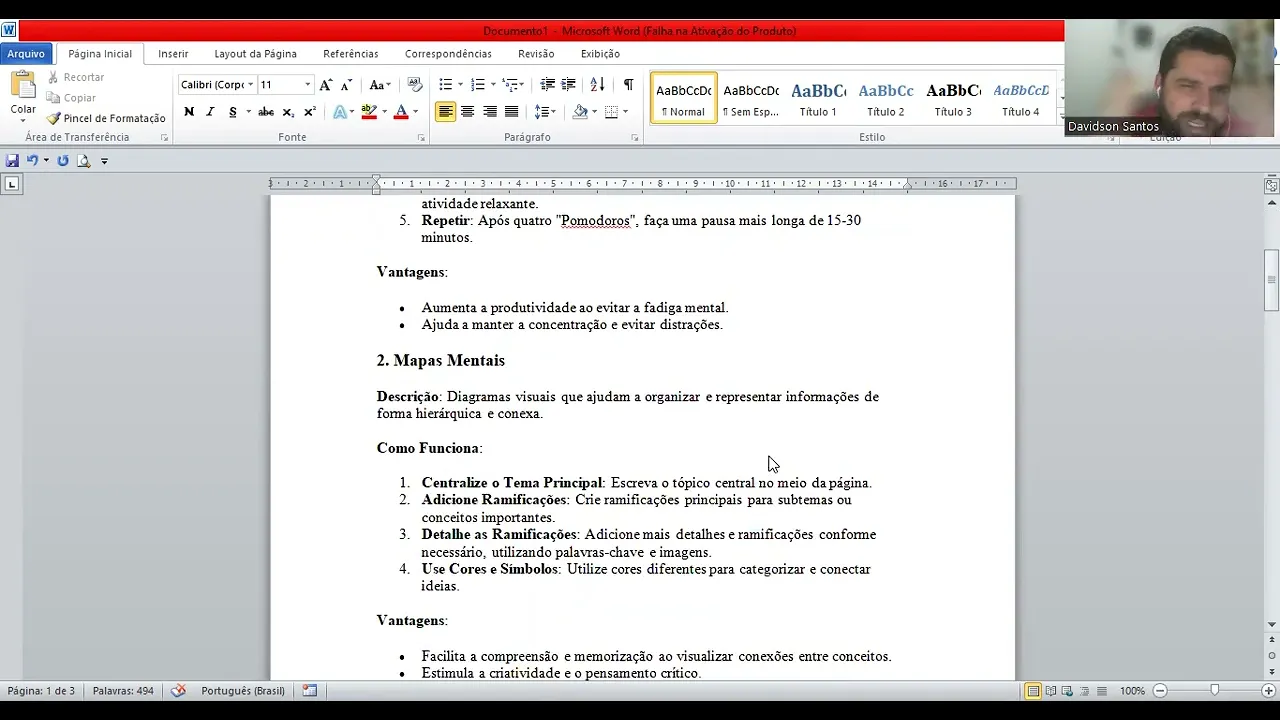Apply the Sem Esp... style

(x=751, y=98)
